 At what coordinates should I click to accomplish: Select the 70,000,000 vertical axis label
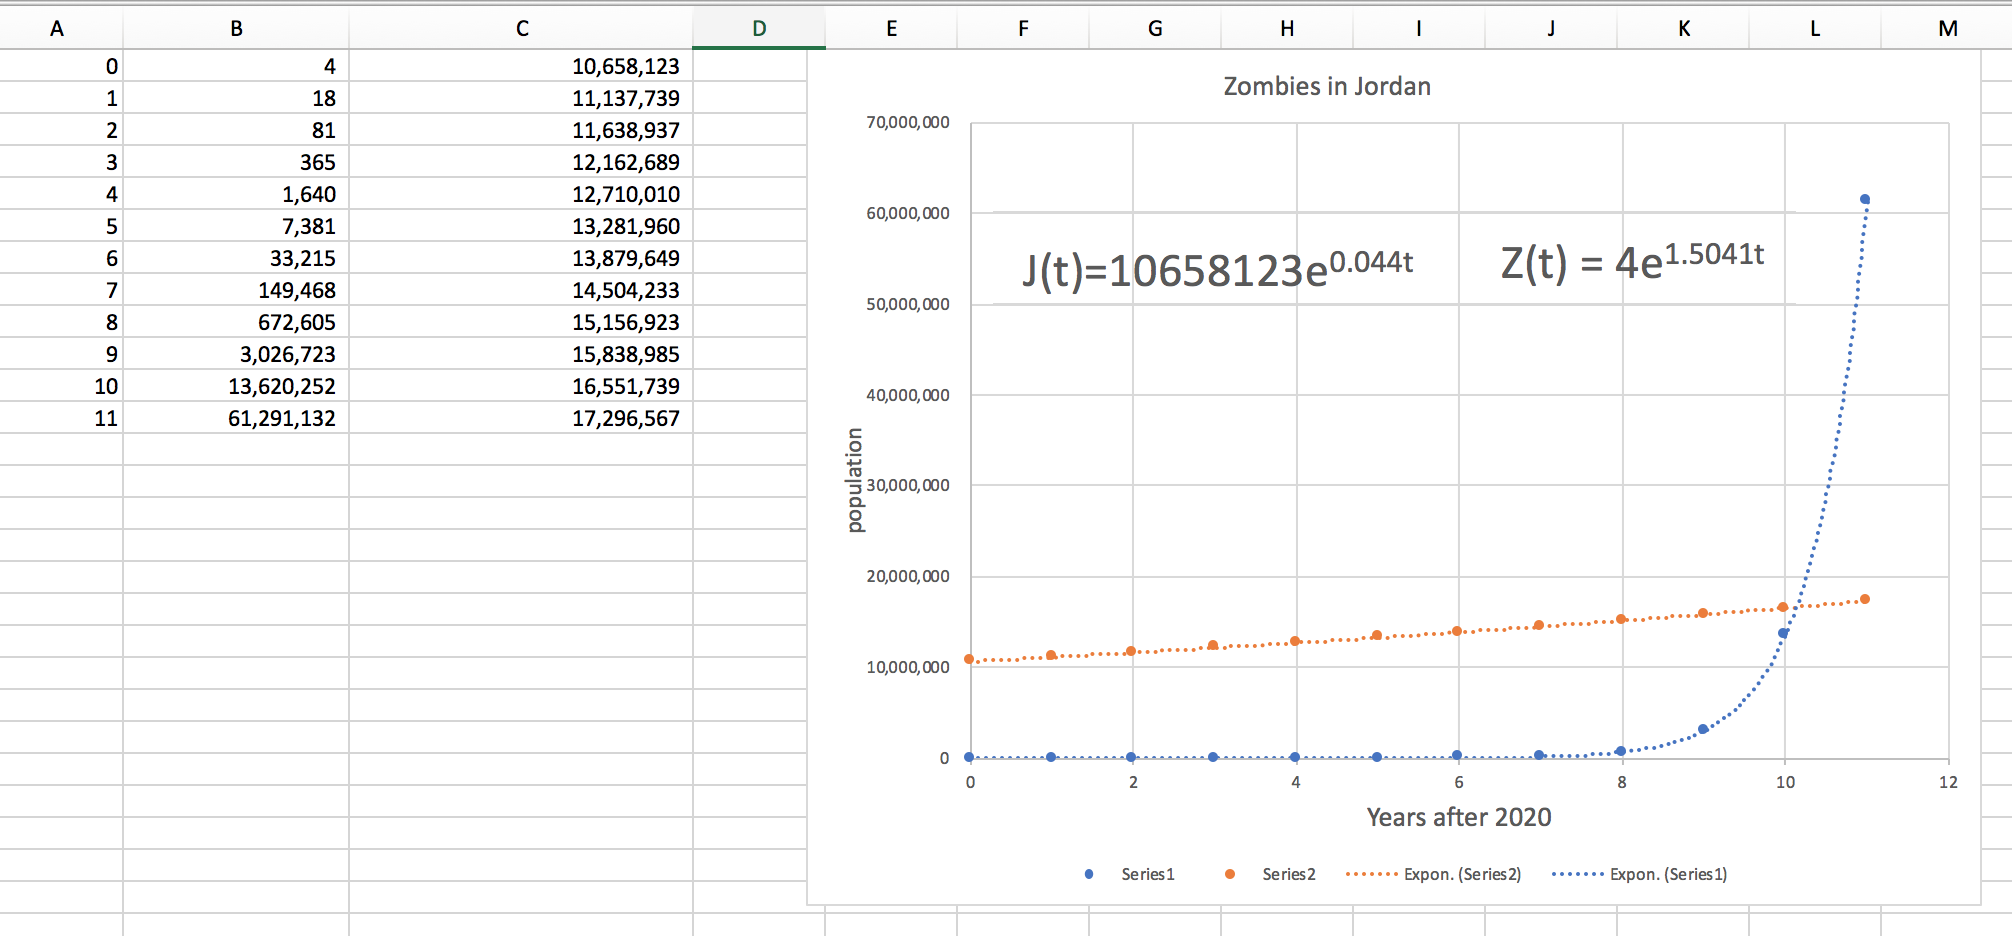(x=908, y=122)
